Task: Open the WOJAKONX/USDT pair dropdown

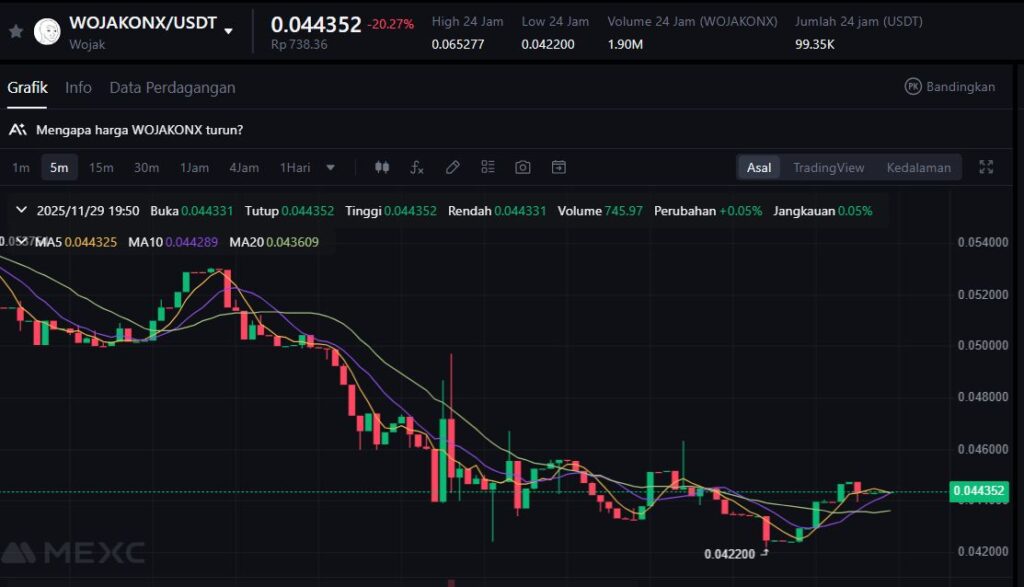Action: pyautogui.click(x=229, y=31)
